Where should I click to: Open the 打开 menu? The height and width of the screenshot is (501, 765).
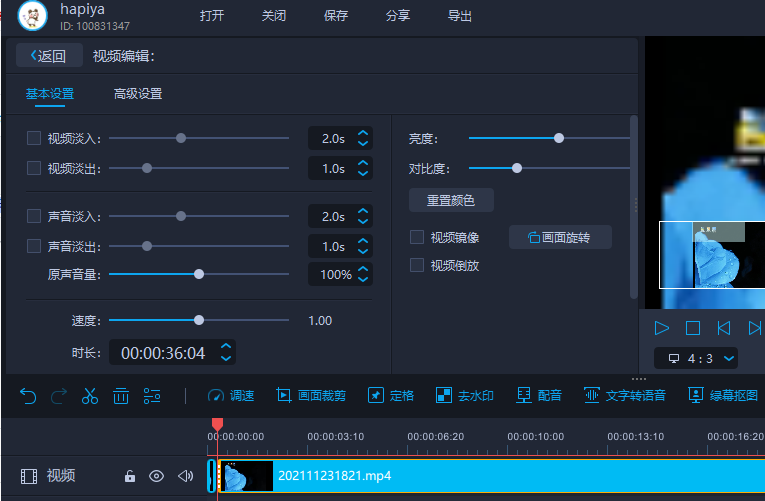coord(212,16)
